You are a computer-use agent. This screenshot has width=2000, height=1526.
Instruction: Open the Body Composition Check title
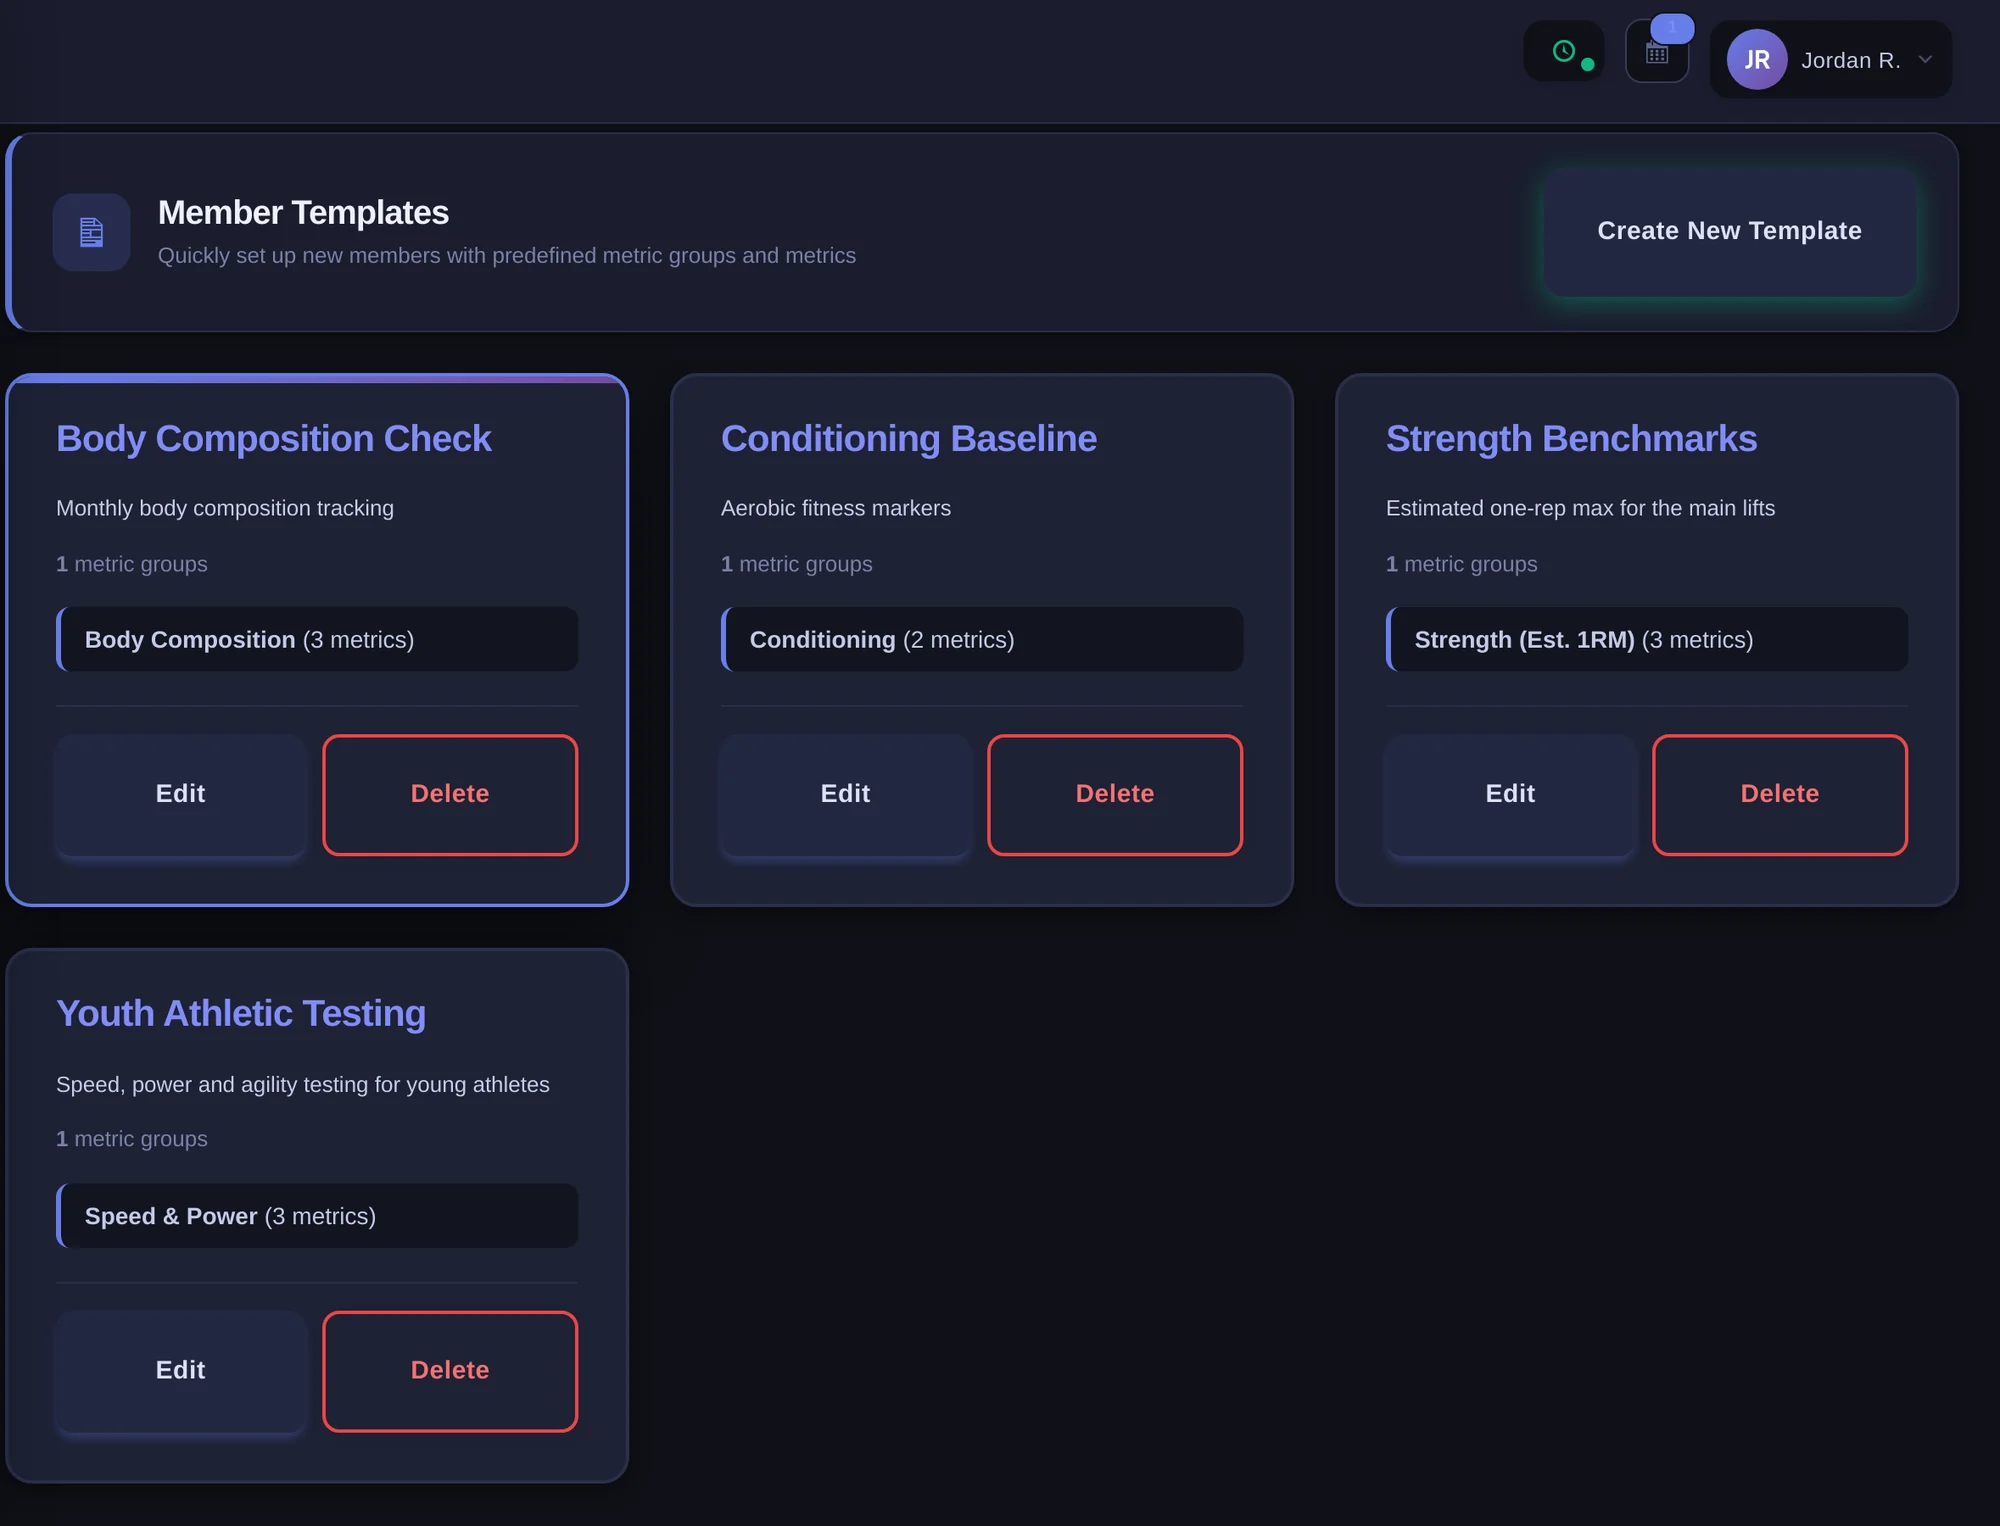point(274,439)
